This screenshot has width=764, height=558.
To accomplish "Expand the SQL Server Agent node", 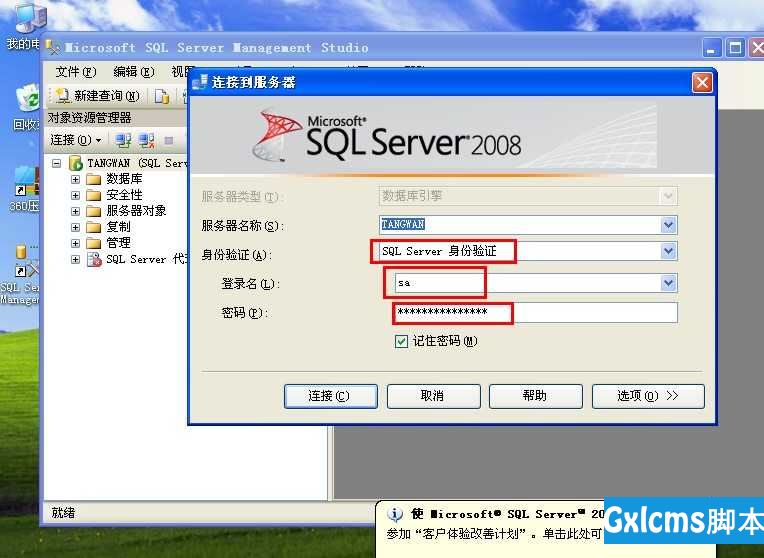I will pyautogui.click(x=75, y=259).
